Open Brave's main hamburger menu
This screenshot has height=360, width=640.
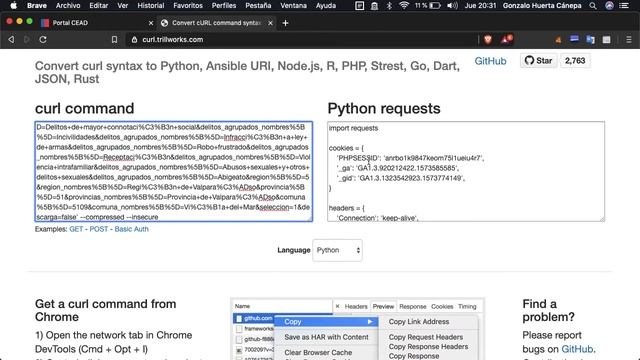coord(629,40)
